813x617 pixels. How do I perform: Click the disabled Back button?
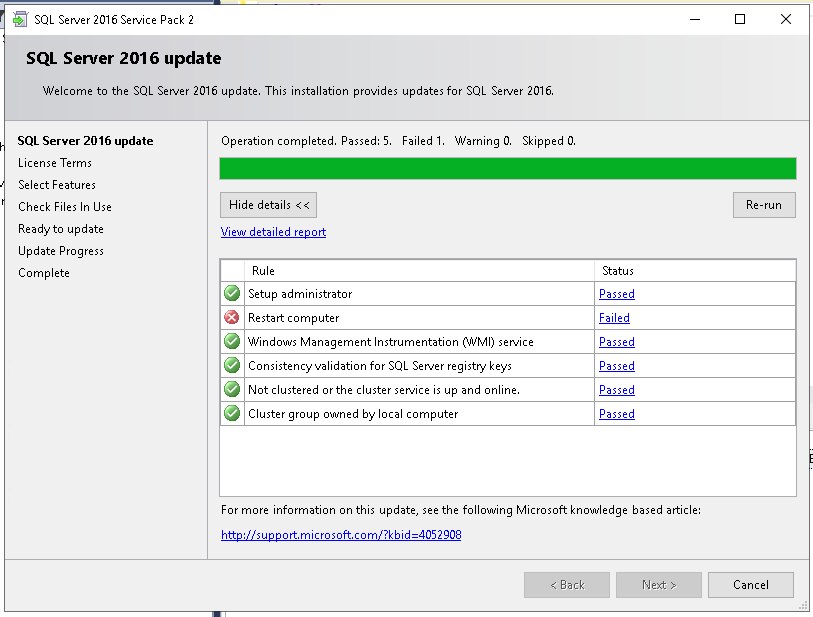(567, 585)
